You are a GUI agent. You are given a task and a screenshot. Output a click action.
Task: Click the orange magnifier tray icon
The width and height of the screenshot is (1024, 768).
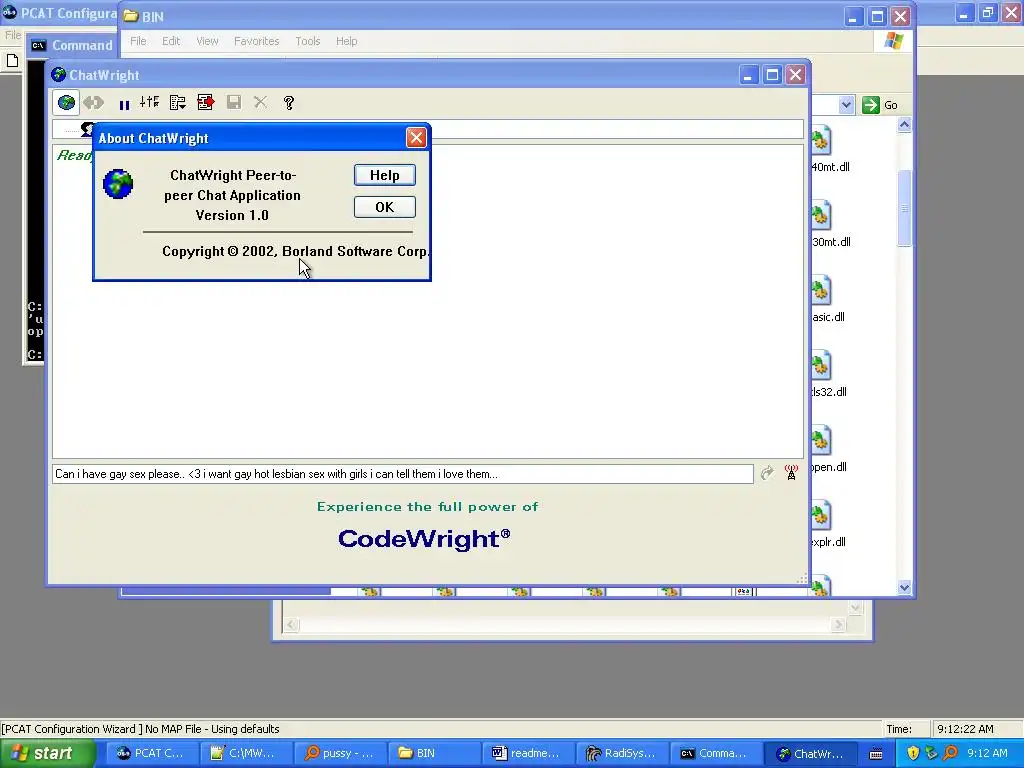click(x=950, y=754)
